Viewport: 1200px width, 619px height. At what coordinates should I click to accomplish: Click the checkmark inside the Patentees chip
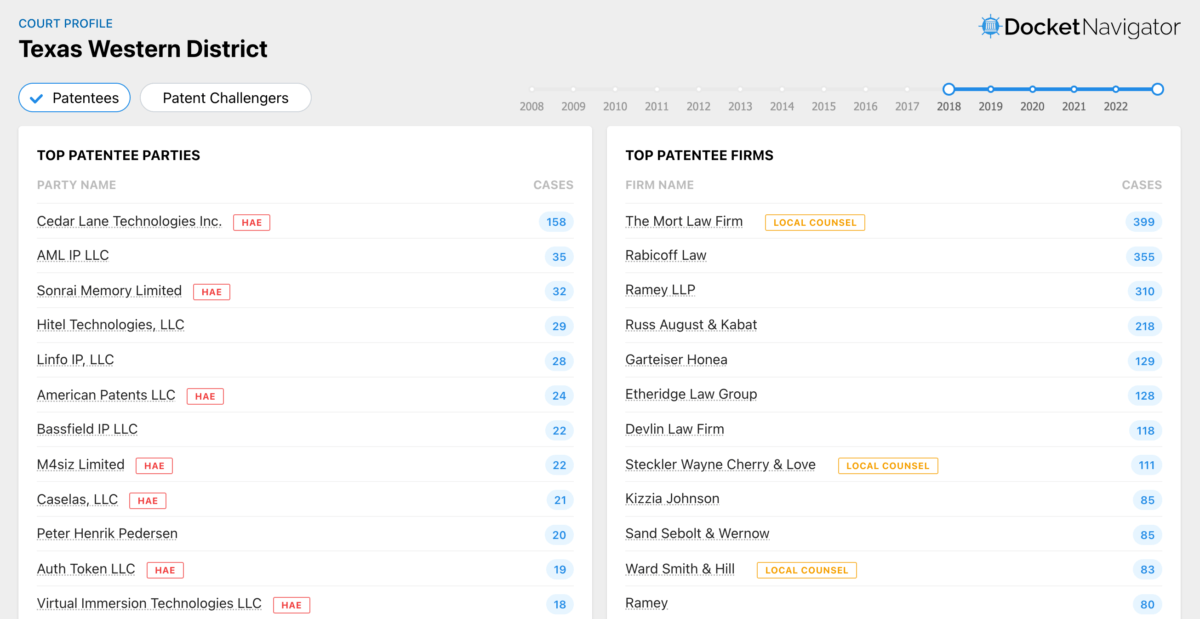[x=35, y=97]
